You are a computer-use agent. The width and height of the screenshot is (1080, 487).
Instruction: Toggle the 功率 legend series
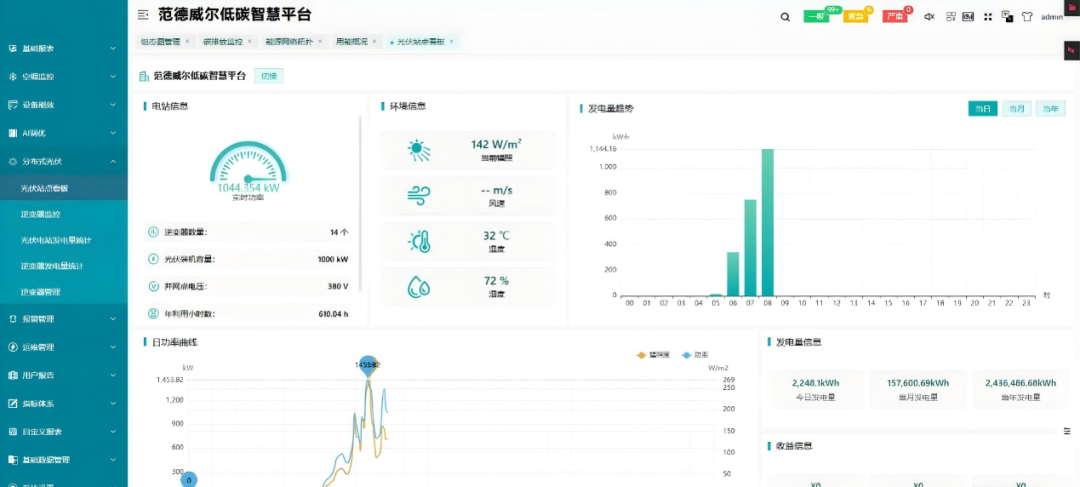click(x=694, y=355)
